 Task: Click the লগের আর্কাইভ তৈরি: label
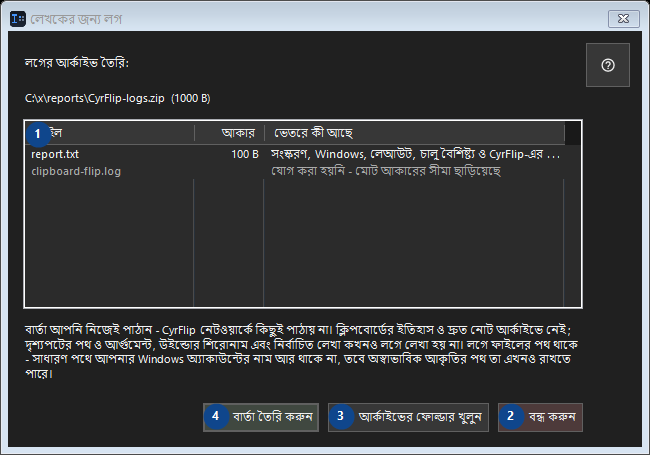pos(77,63)
